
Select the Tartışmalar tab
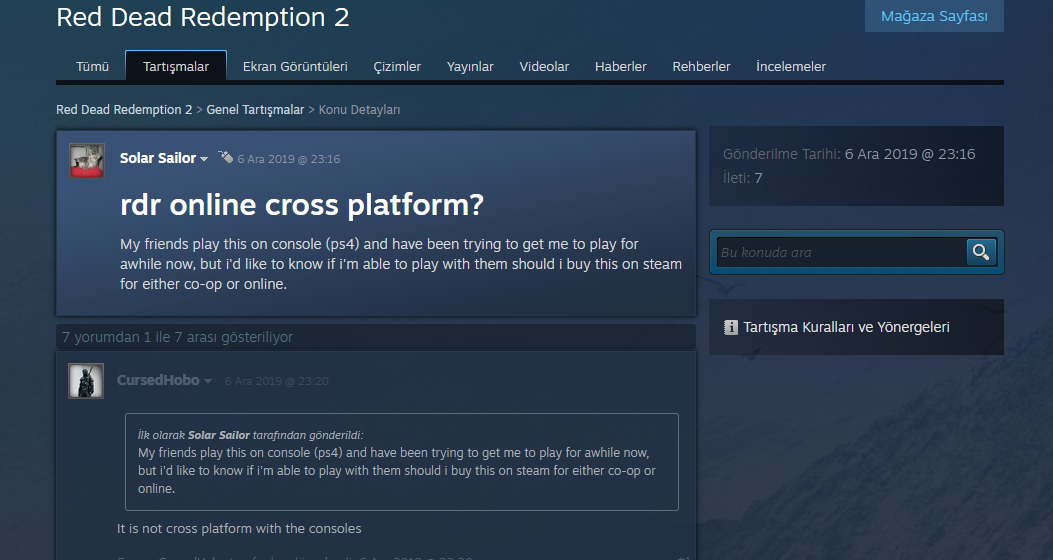(x=176, y=66)
